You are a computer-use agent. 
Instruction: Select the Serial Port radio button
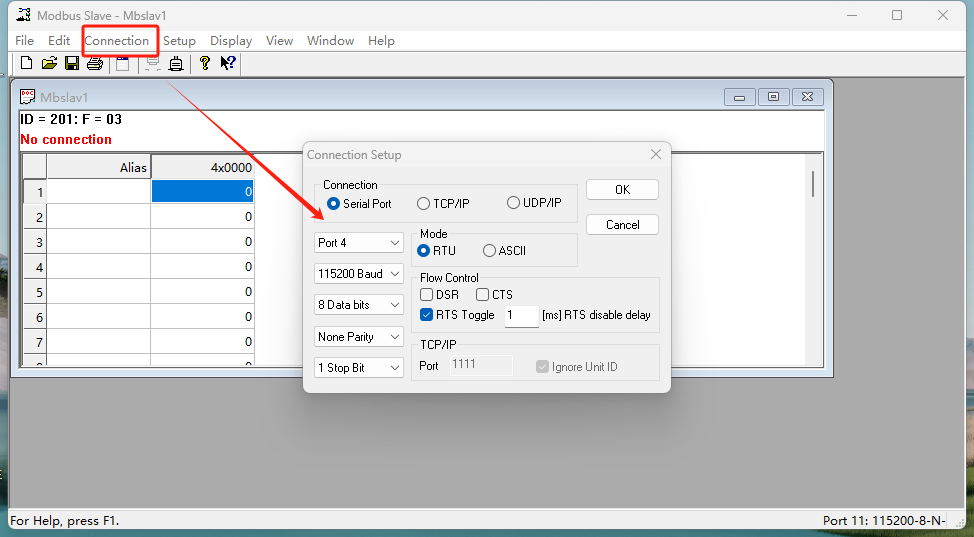334,203
